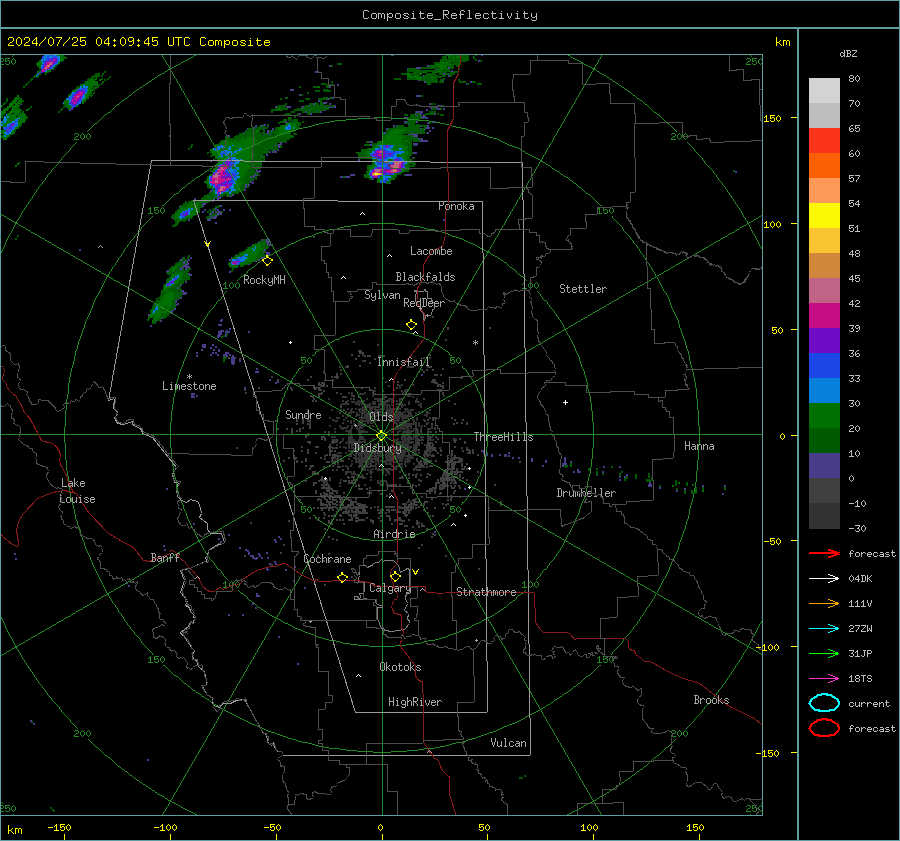Click the RedDeer city label

pos(424,303)
